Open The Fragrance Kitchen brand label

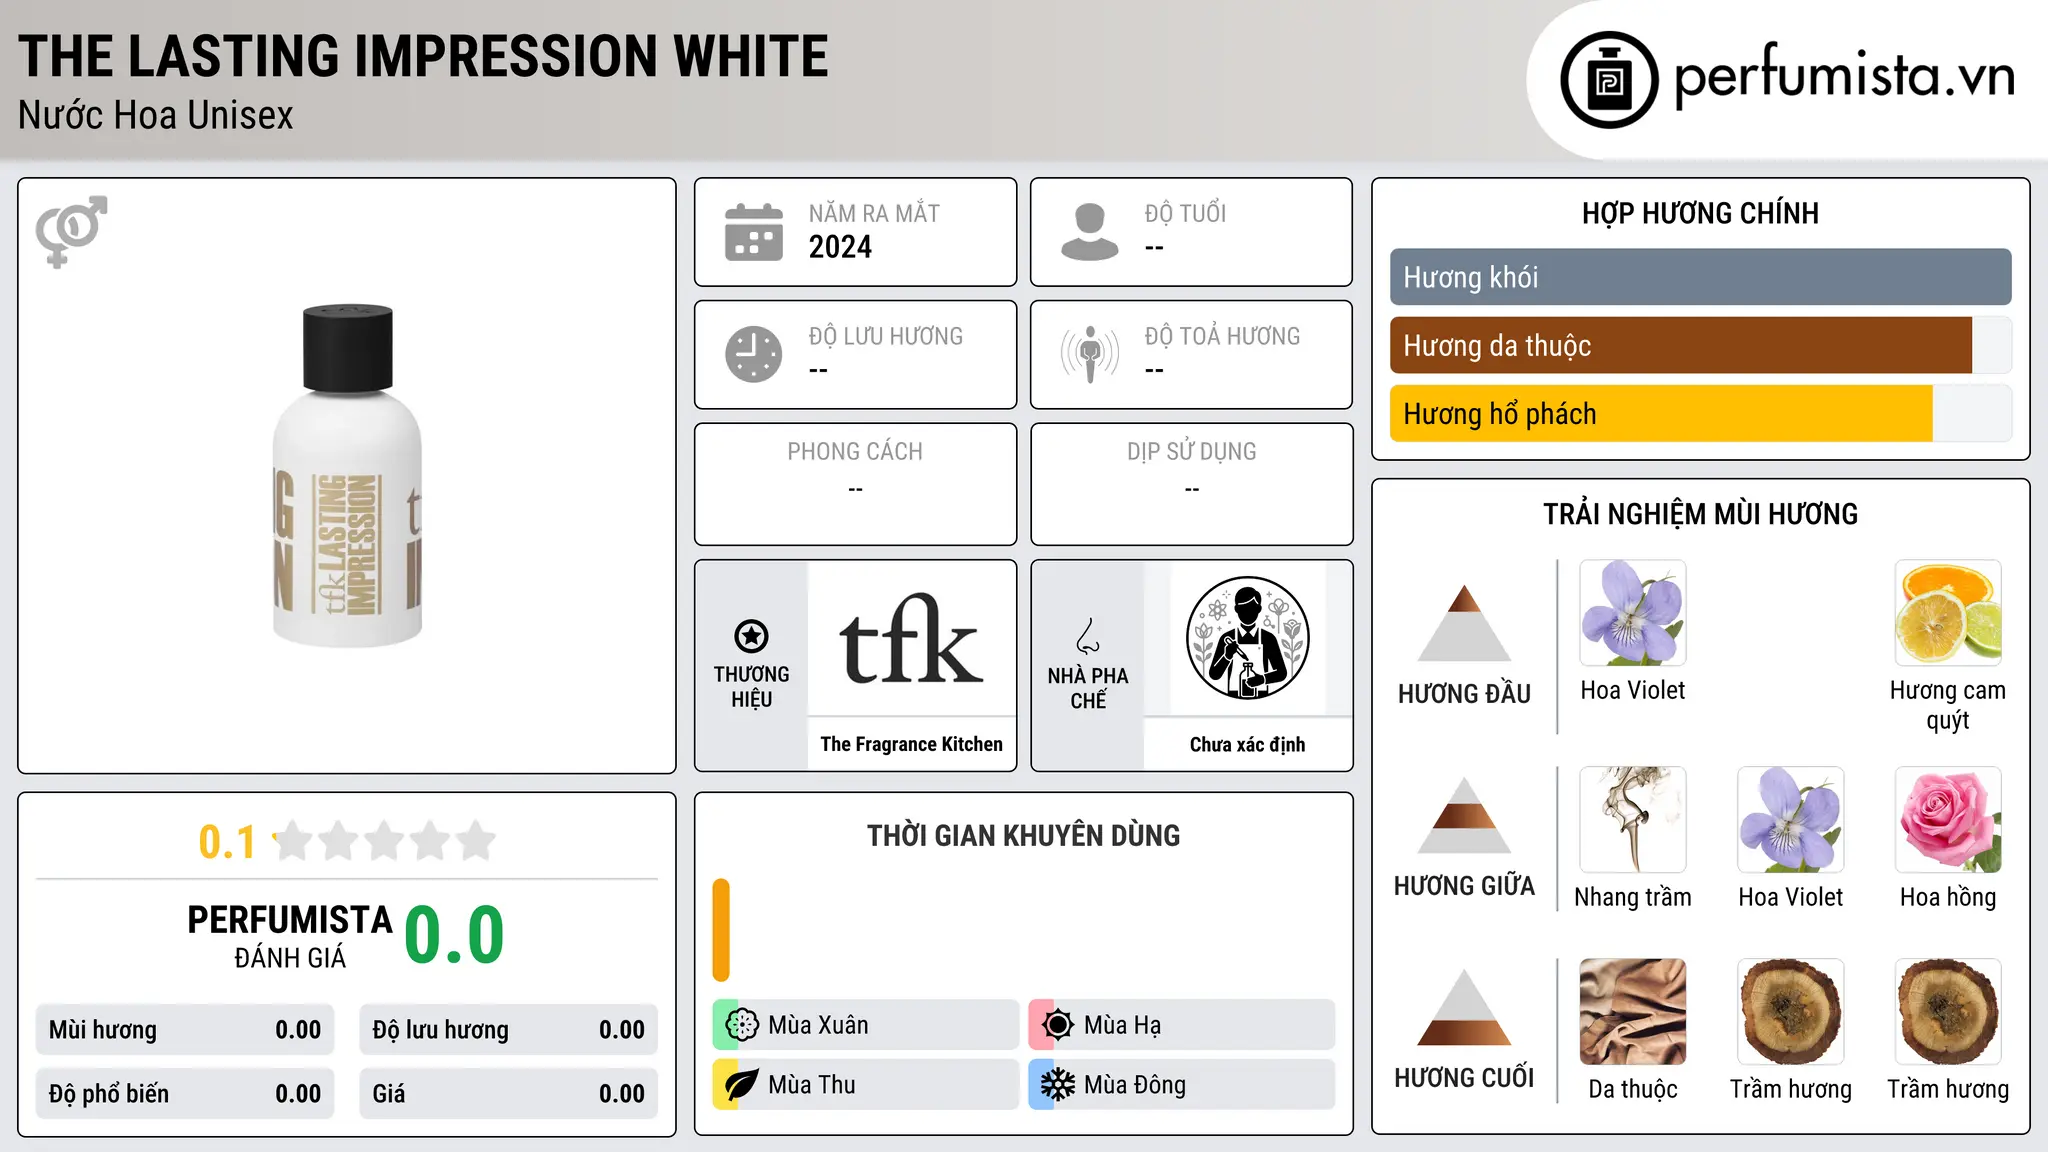[911, 744]
